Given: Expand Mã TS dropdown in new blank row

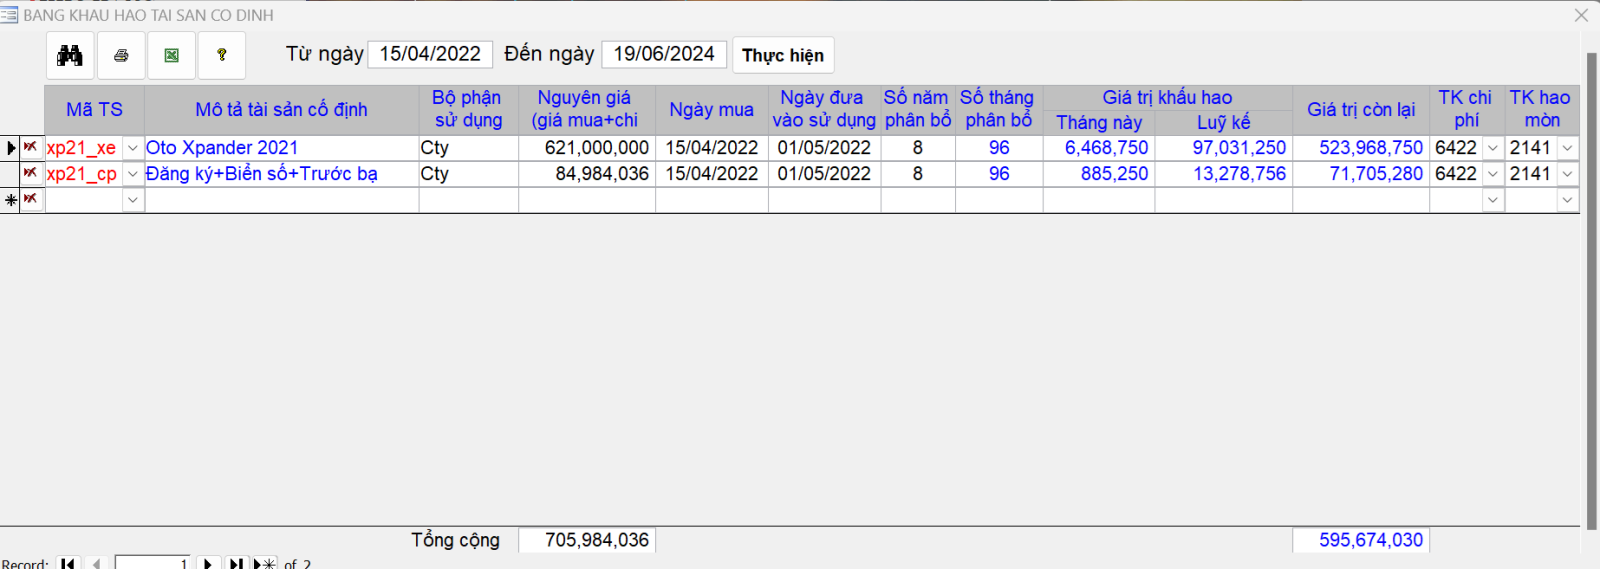Looking at the screenshot, I should [132, 200].
